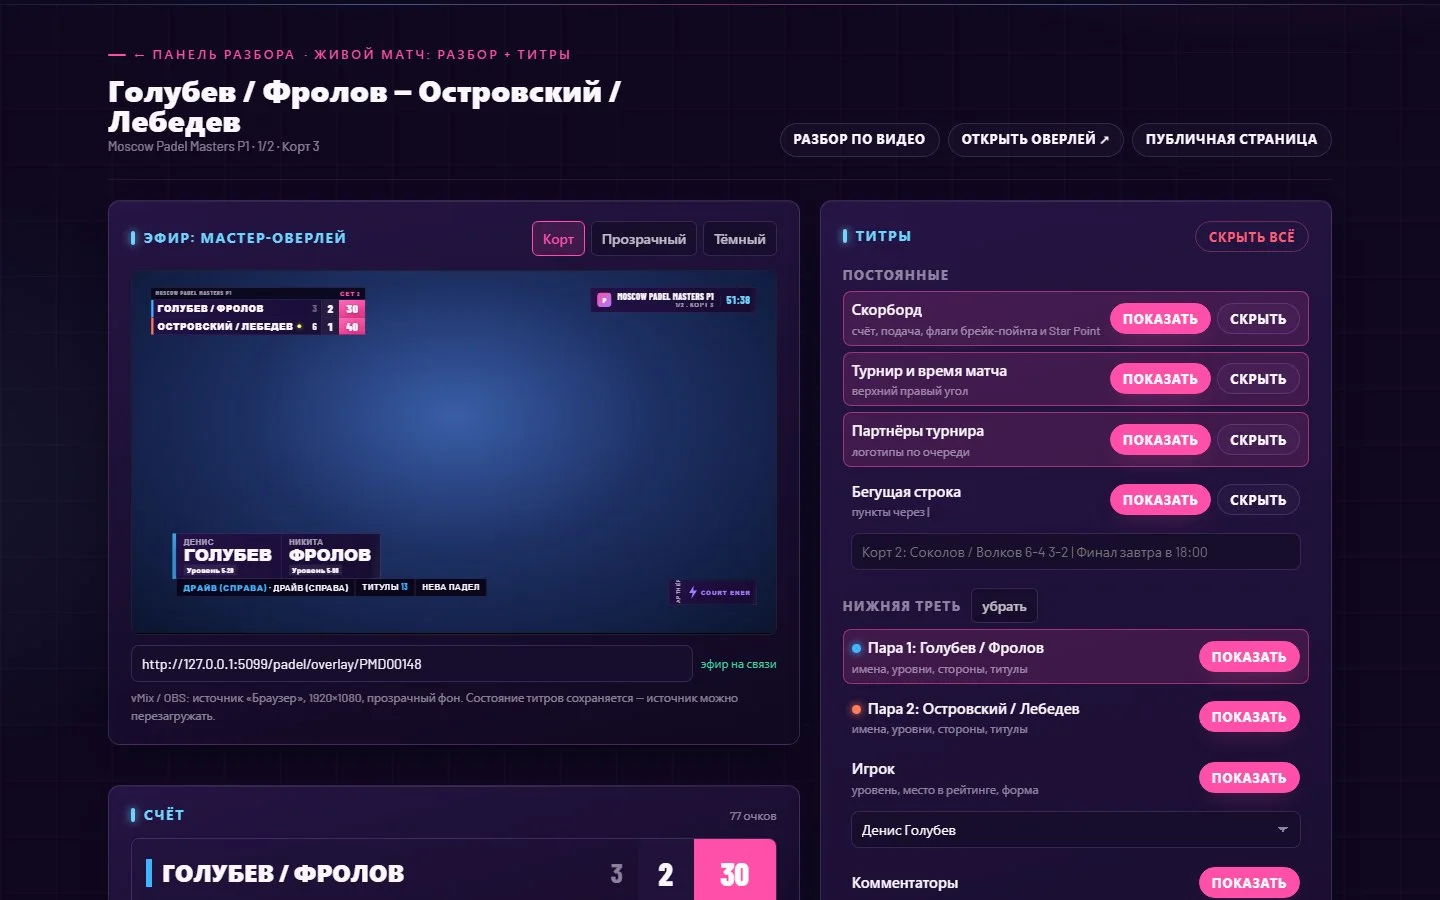Screen dimensions: 1440x900
Task: Click the '77 очков' counter text
Action: tap(753, 816)
